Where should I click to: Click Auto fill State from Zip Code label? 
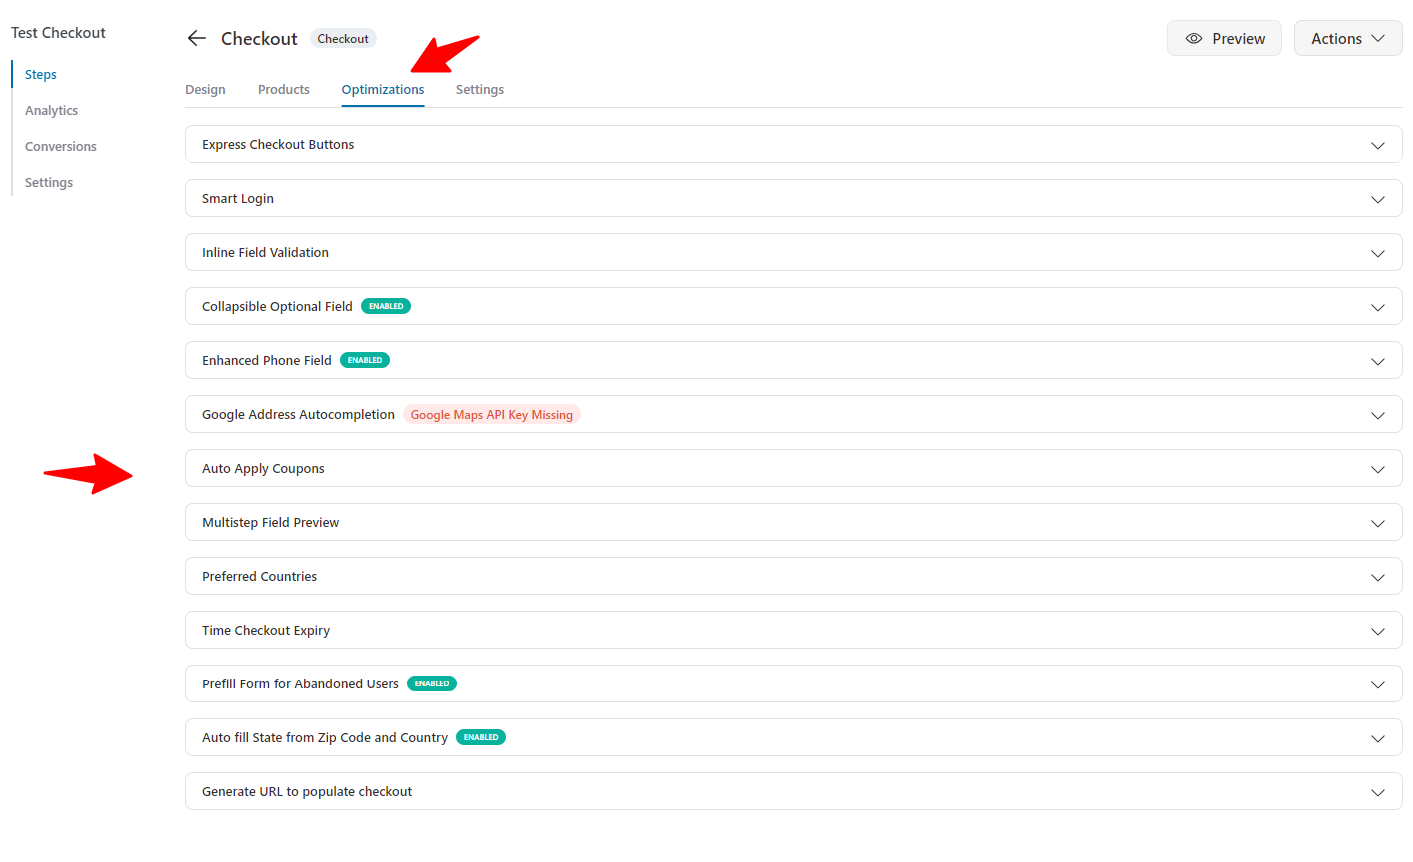325,737
